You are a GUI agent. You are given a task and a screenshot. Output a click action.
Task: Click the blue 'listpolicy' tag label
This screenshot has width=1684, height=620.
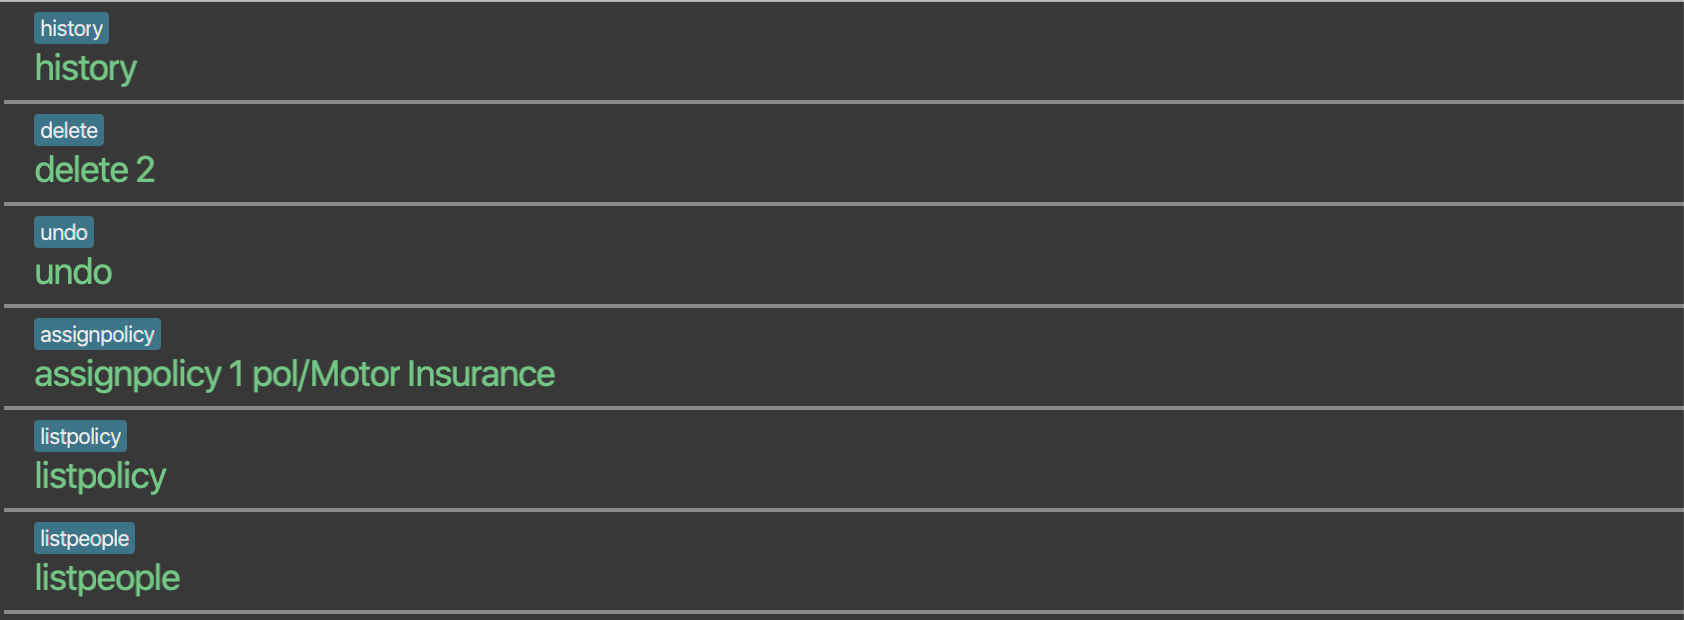pyautogui.click(x=80, y=437)
